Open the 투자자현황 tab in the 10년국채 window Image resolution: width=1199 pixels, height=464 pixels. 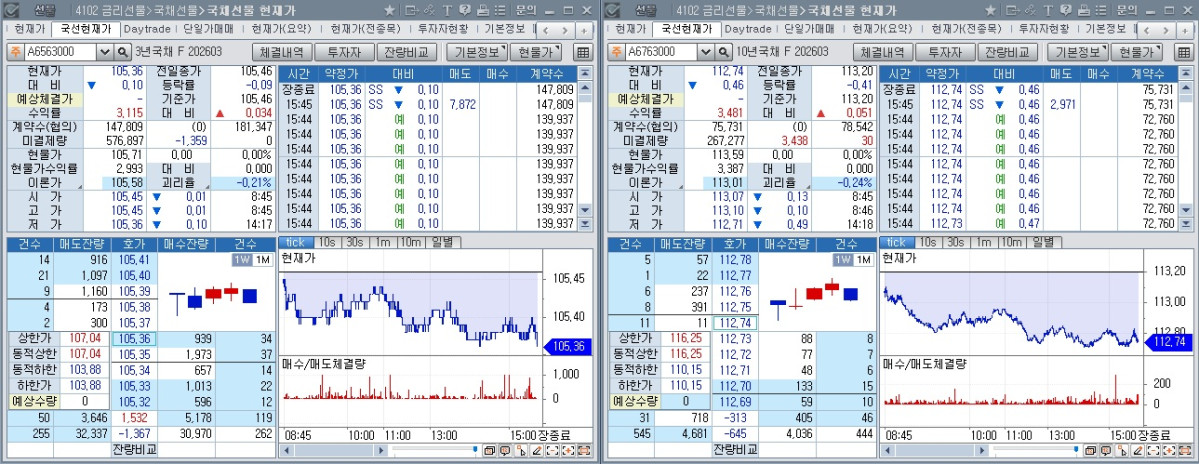[x=1044, y=29]
